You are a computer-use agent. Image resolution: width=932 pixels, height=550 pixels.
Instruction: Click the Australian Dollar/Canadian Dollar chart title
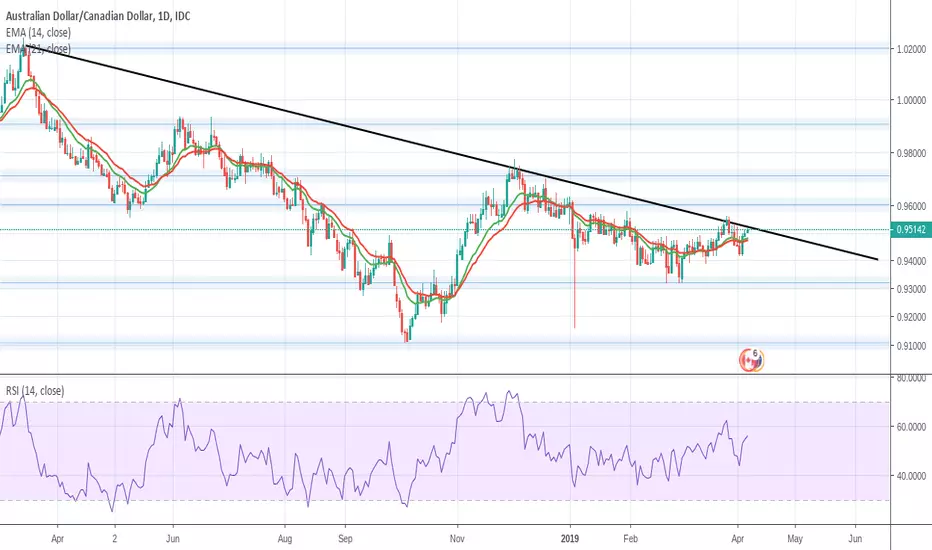[x=98, y=16]
